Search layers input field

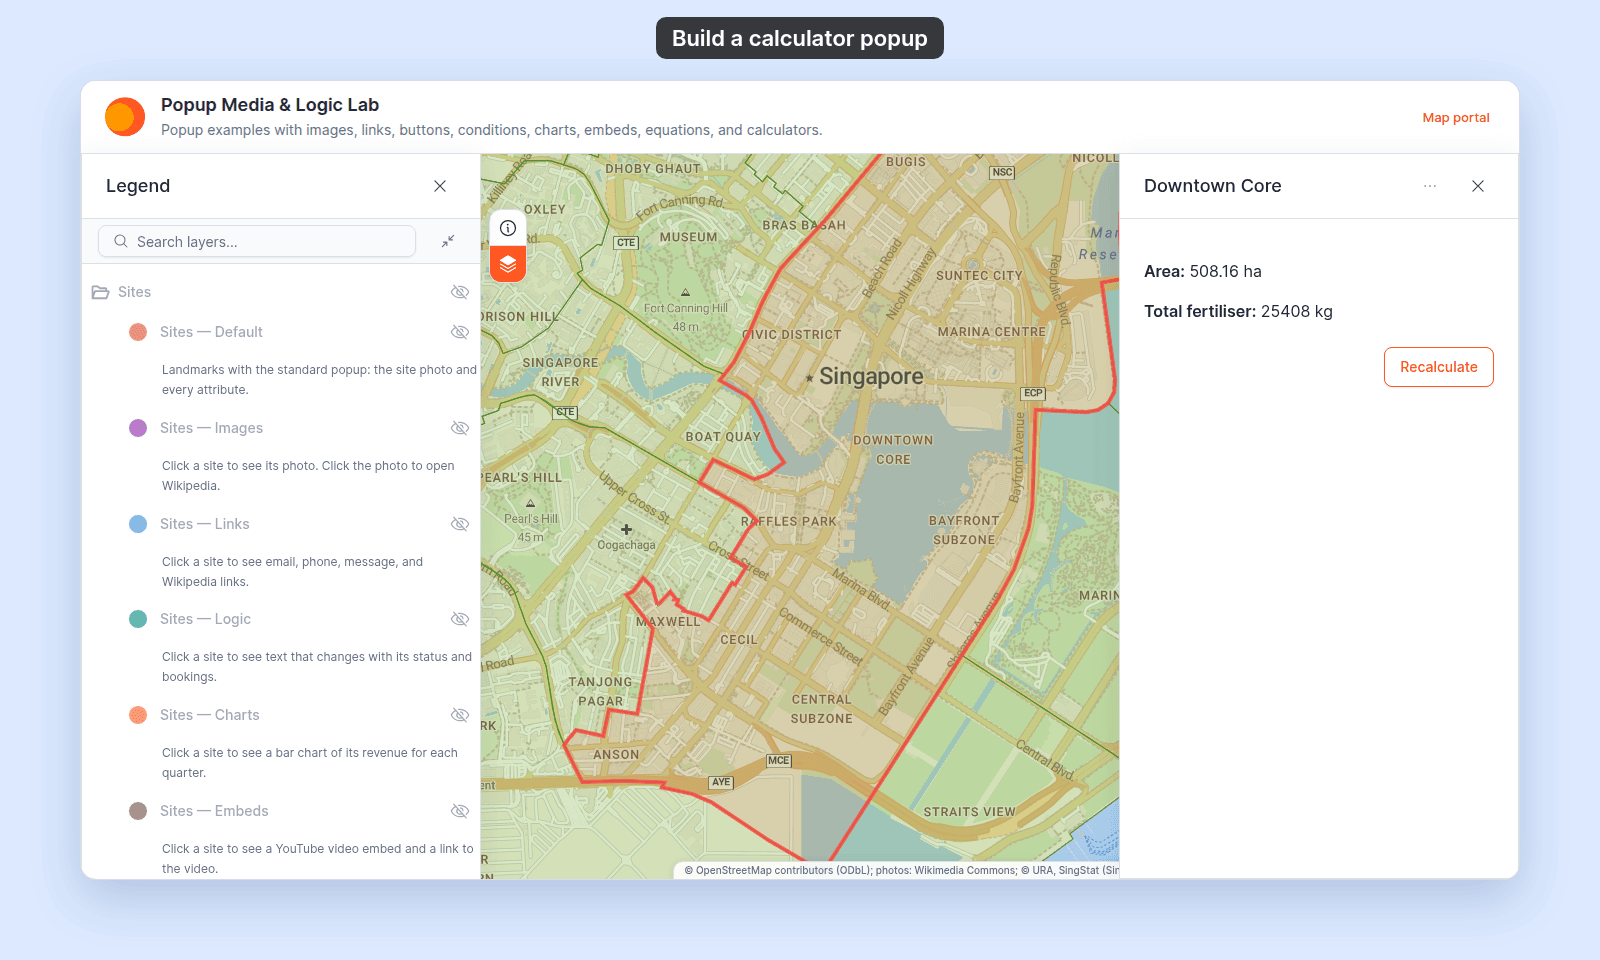257,241
